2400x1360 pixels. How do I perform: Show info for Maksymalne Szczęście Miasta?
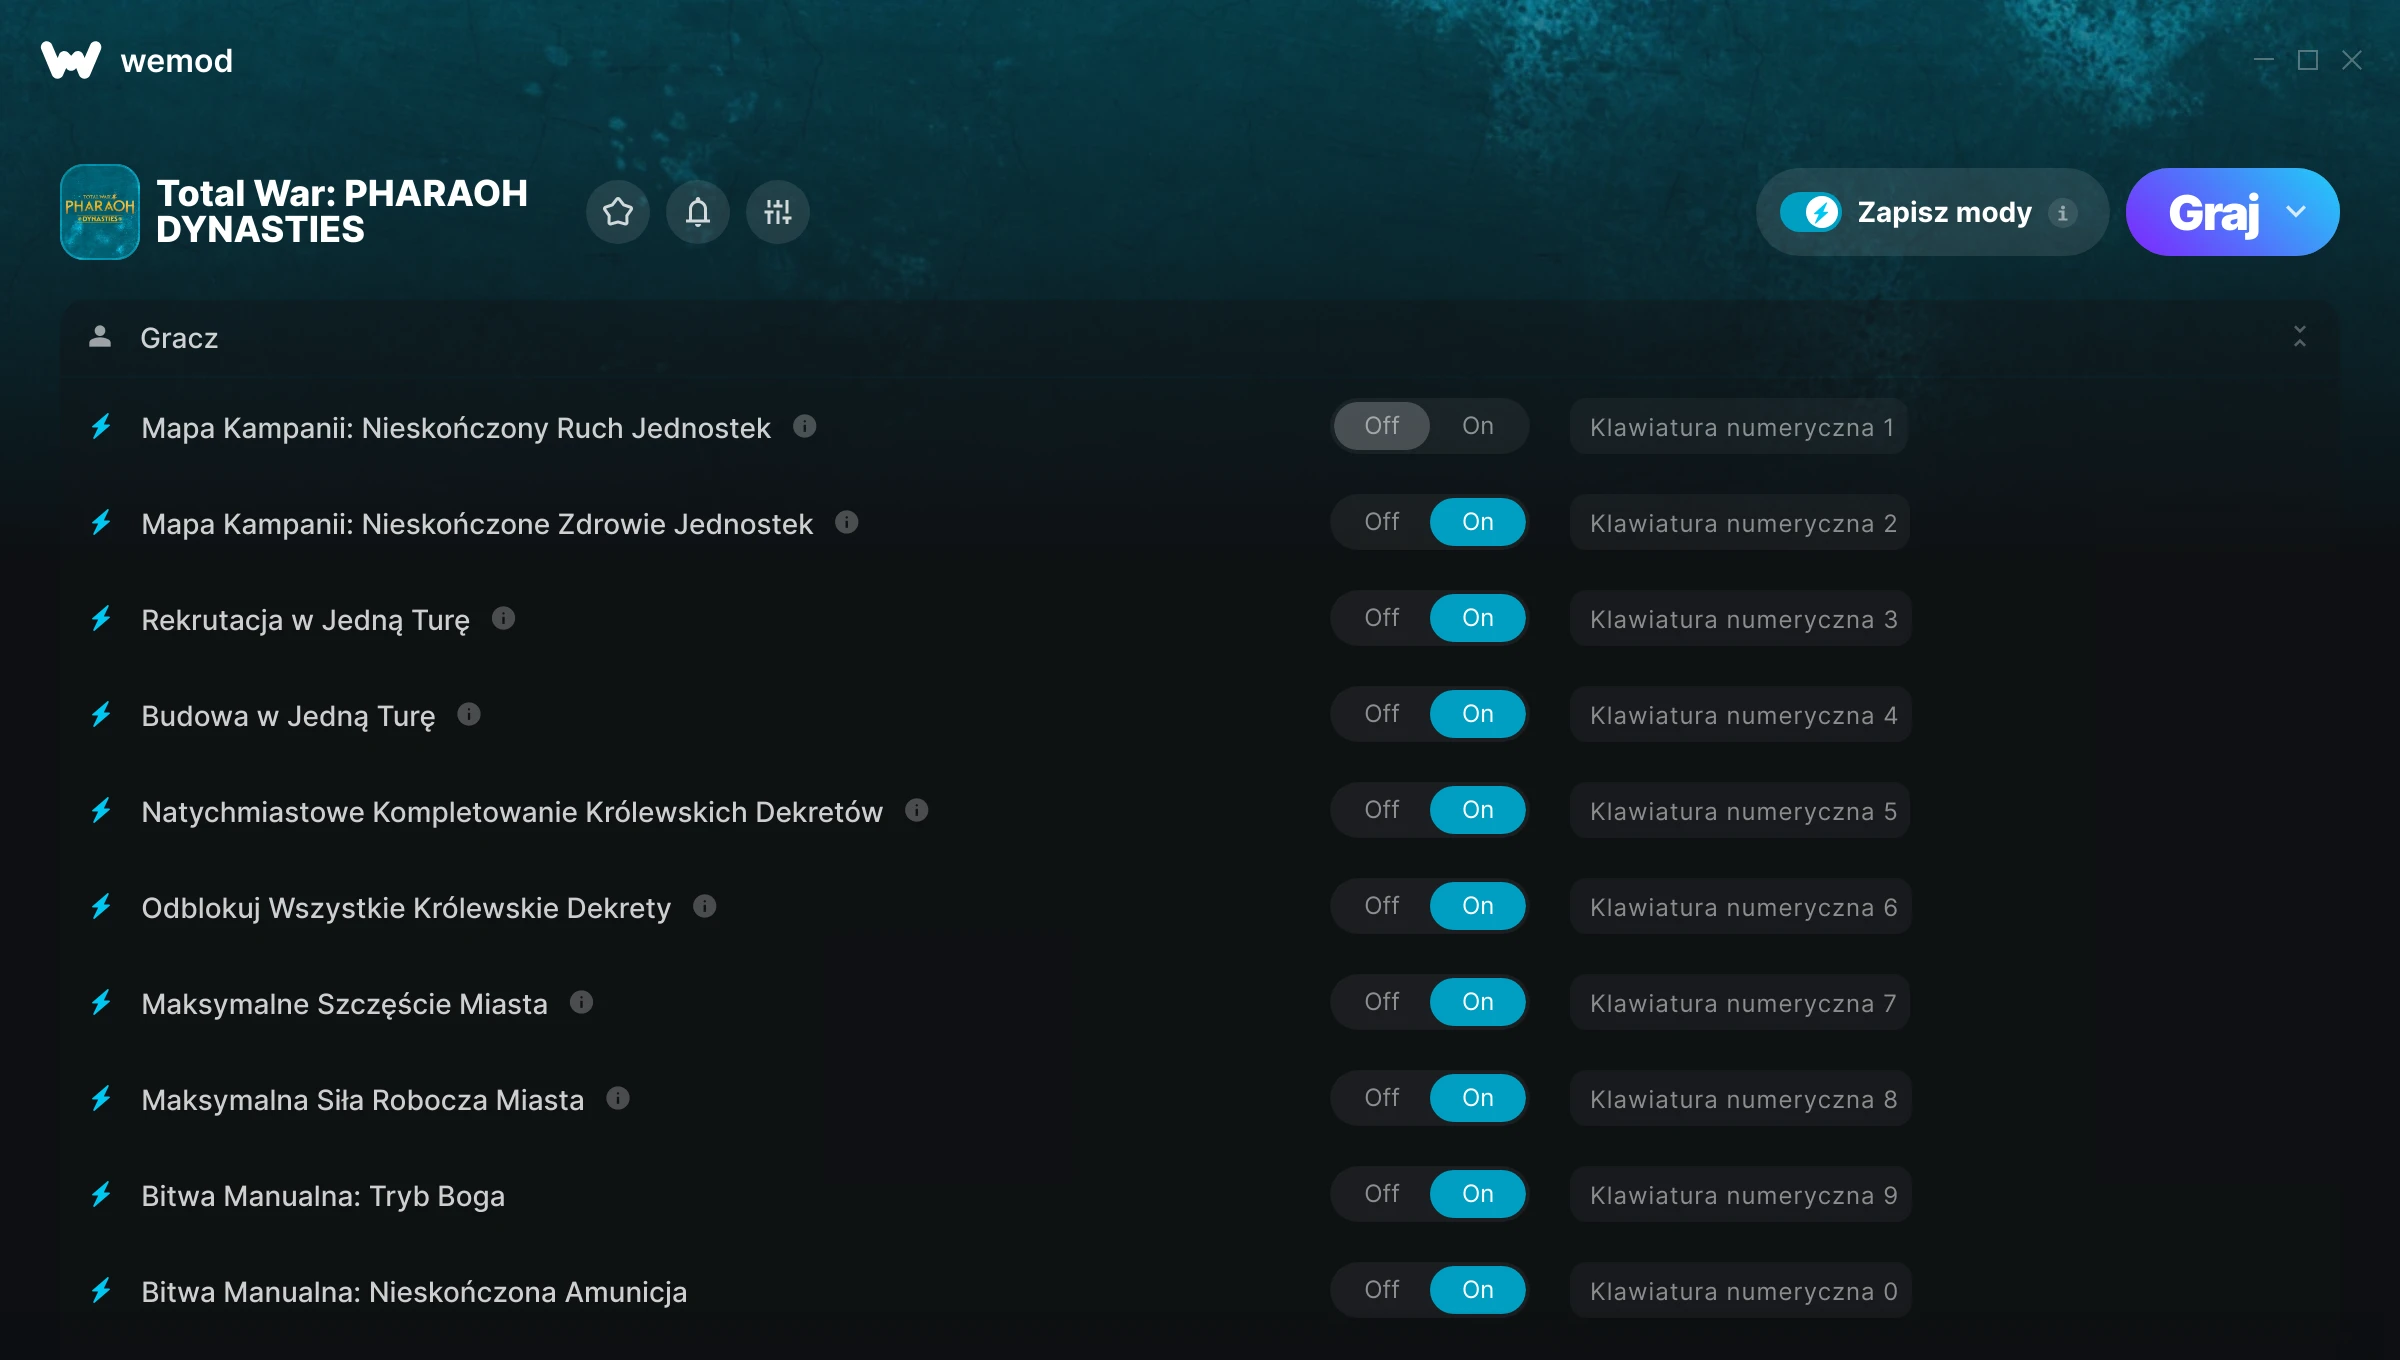pyautogui.click(x=582, y=1002)
